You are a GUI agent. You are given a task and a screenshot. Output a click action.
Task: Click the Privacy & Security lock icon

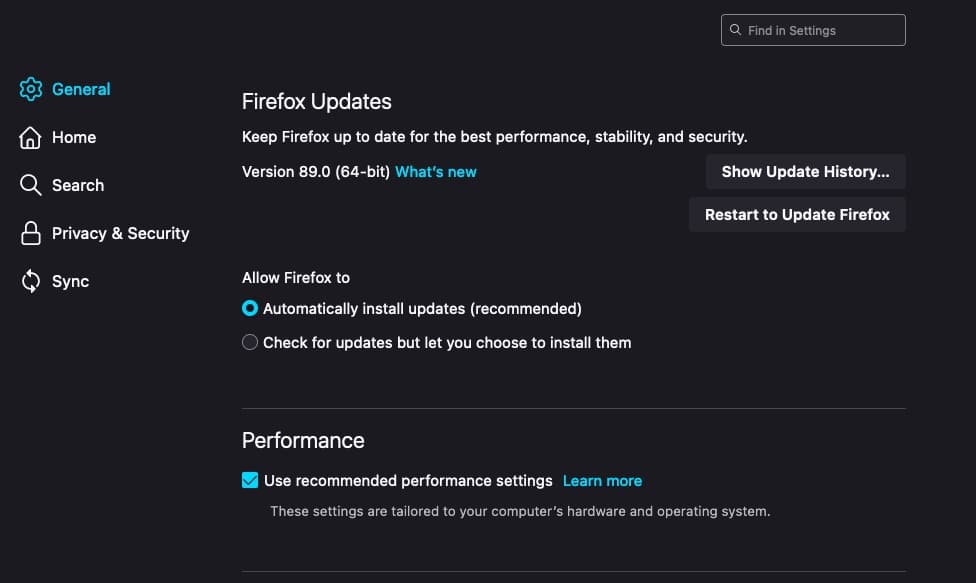(x=31, y=233)
